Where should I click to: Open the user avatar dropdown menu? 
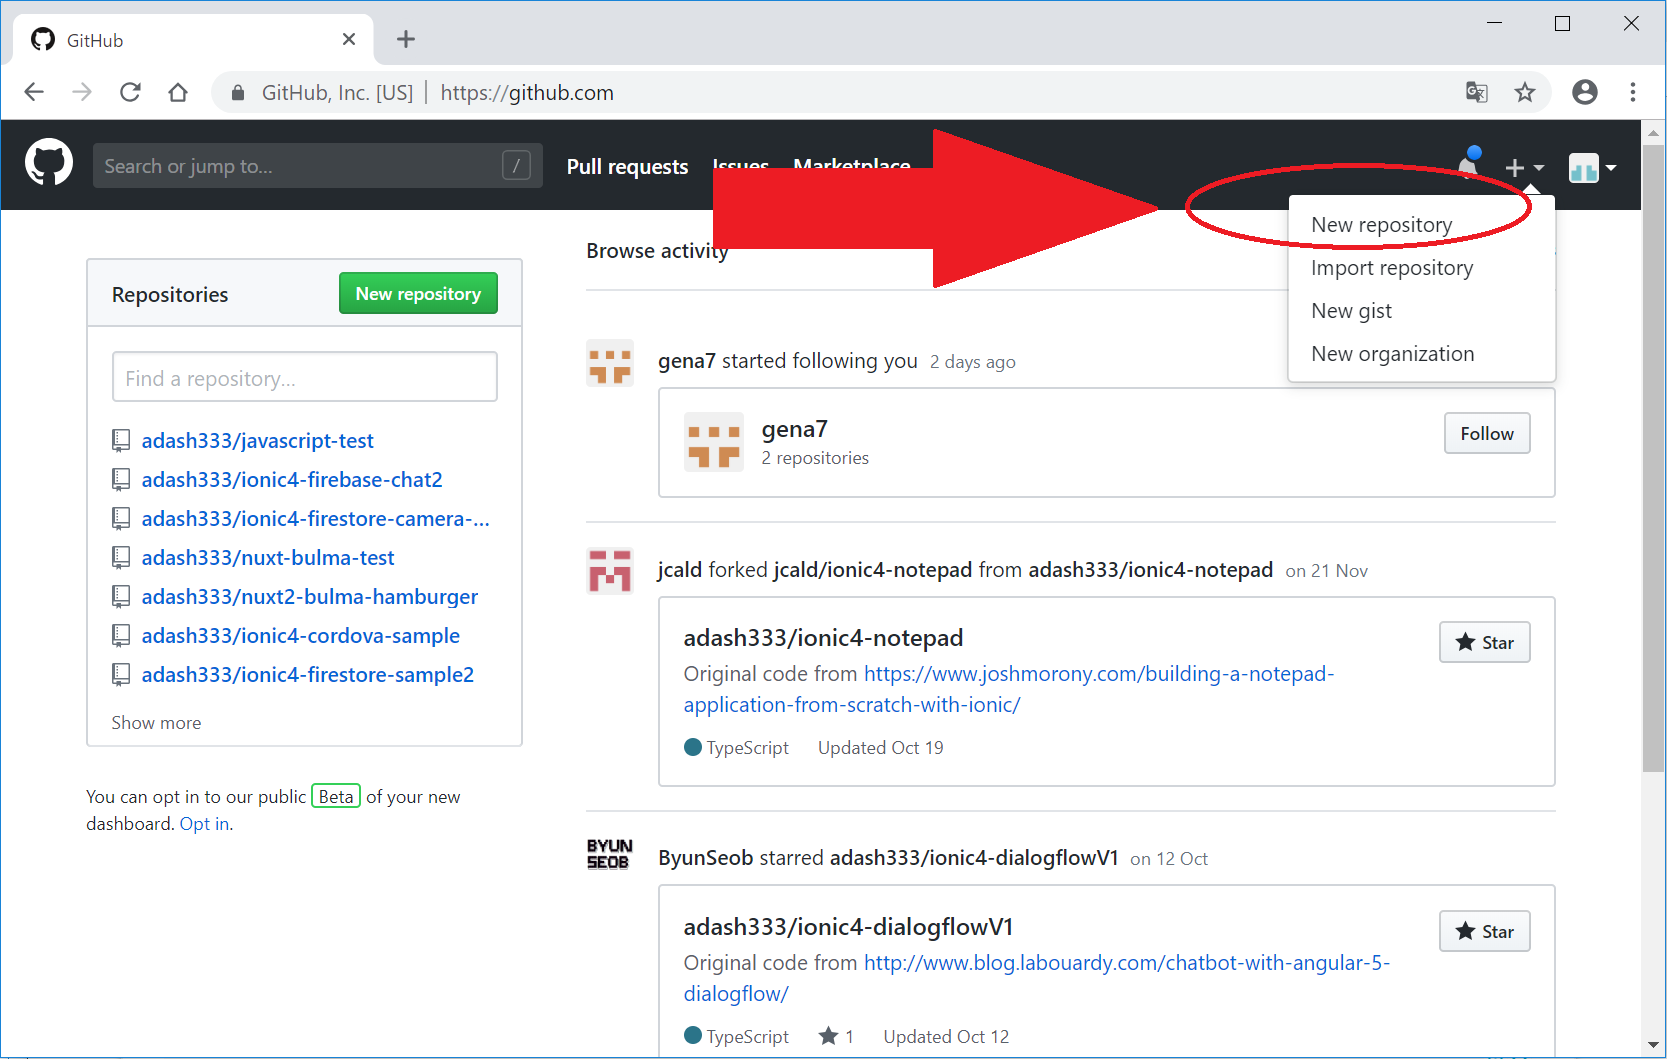tap(1592, 167)
